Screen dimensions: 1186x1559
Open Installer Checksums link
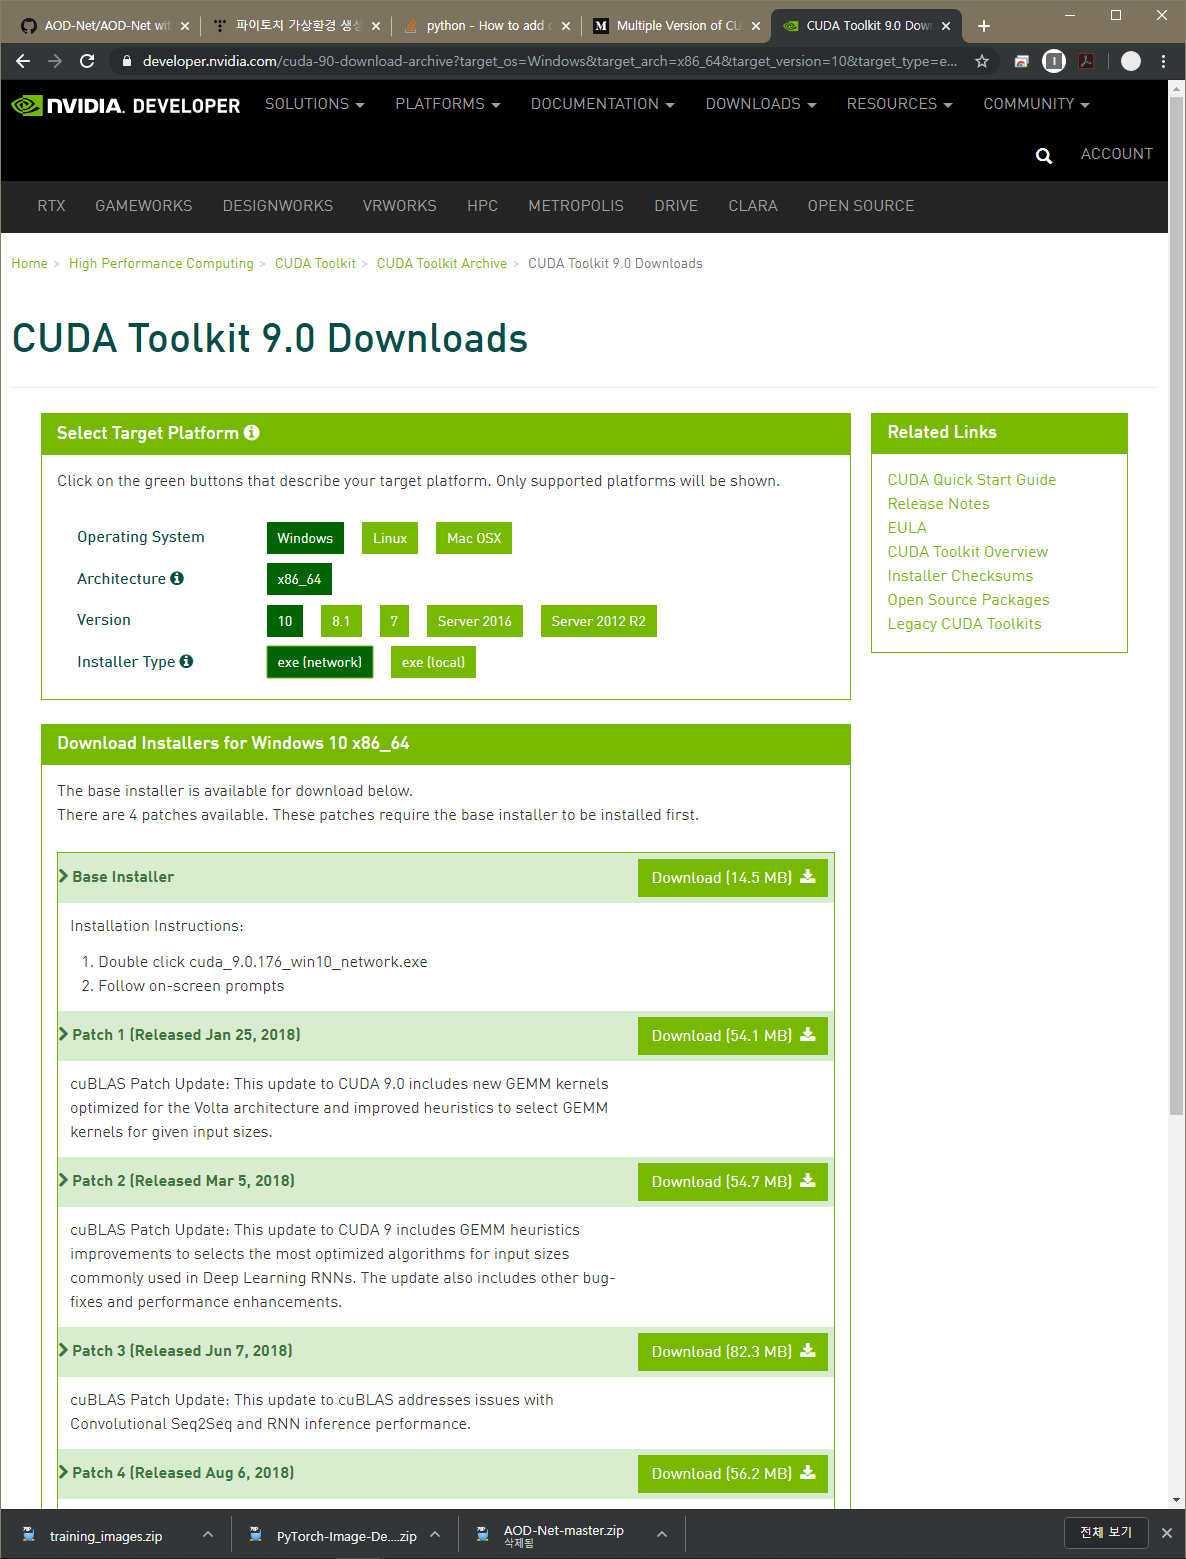960,576
